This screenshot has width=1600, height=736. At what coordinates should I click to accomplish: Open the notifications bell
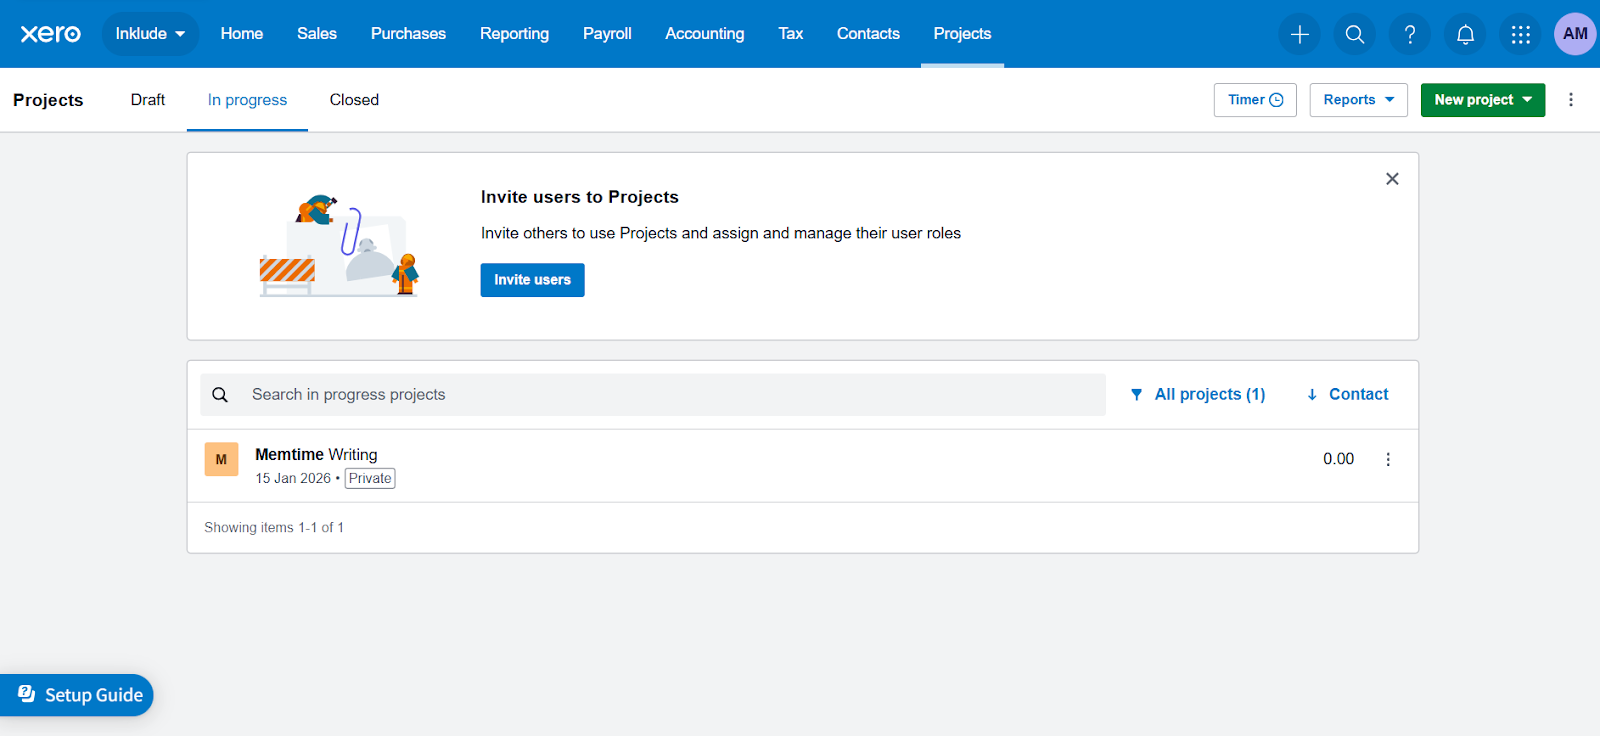coord(1465,34)
